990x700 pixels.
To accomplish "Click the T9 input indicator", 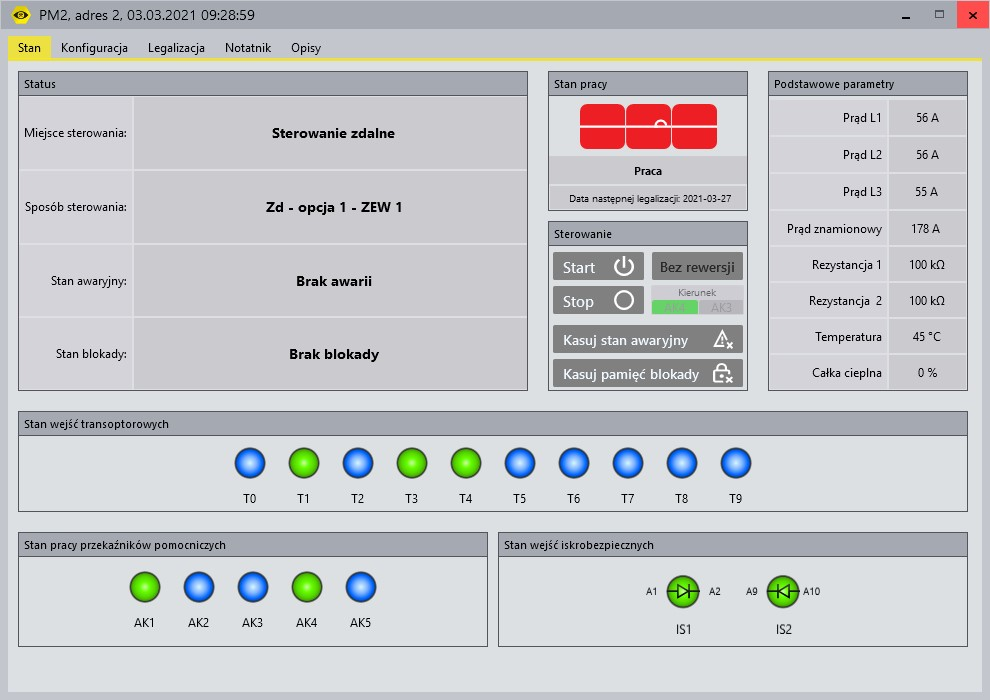I will [x=736, y=463].
